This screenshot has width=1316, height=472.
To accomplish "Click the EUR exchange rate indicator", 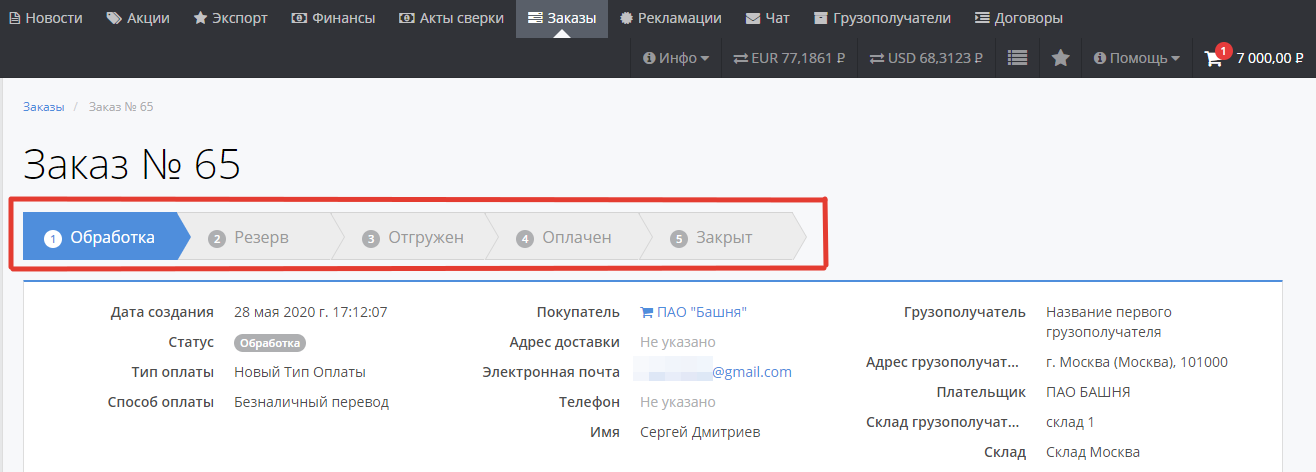I will click(789, 58).
